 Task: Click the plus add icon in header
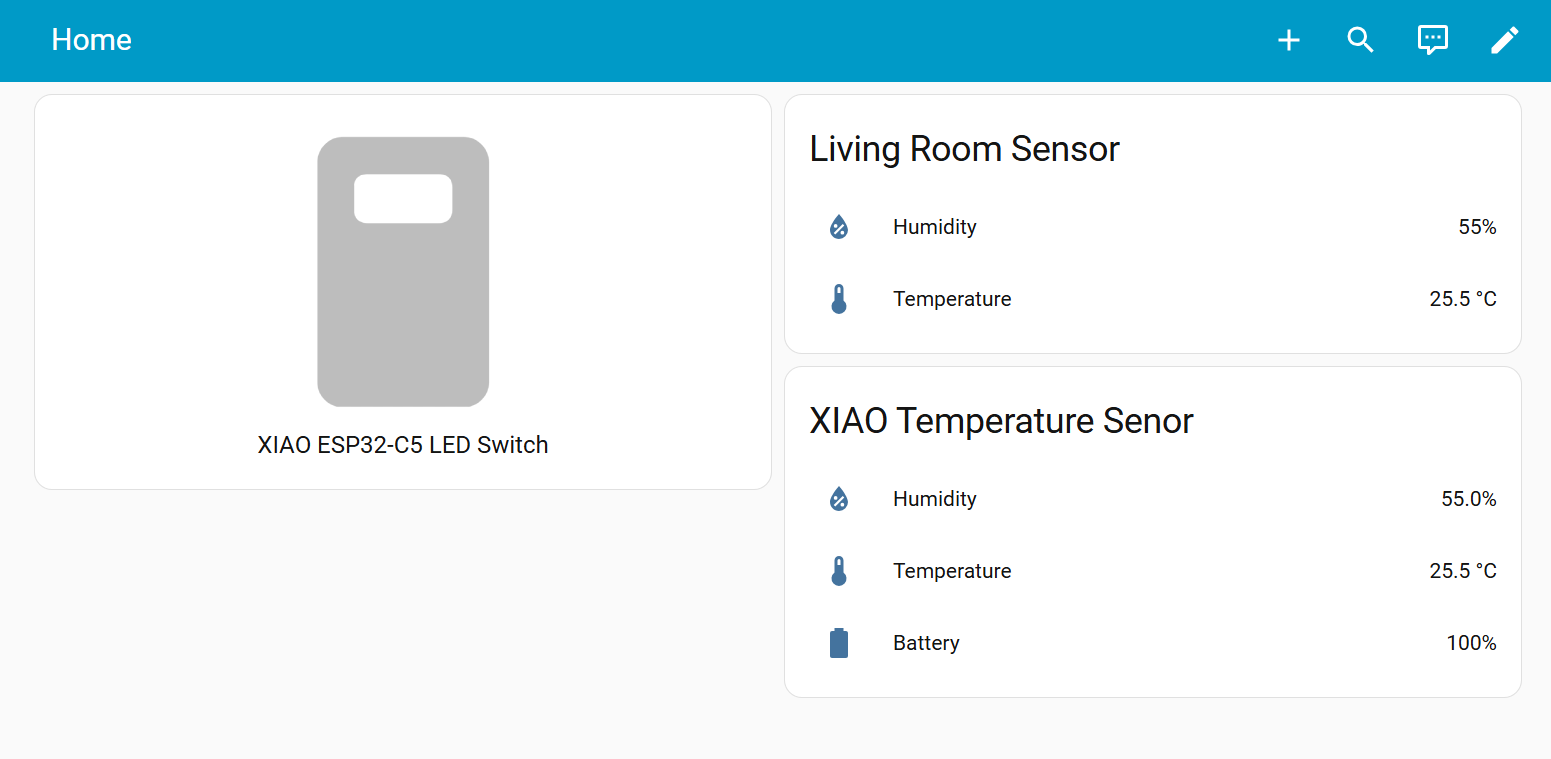click(x=1289, y=40)
